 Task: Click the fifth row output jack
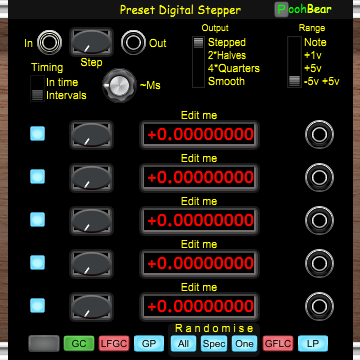319,307
